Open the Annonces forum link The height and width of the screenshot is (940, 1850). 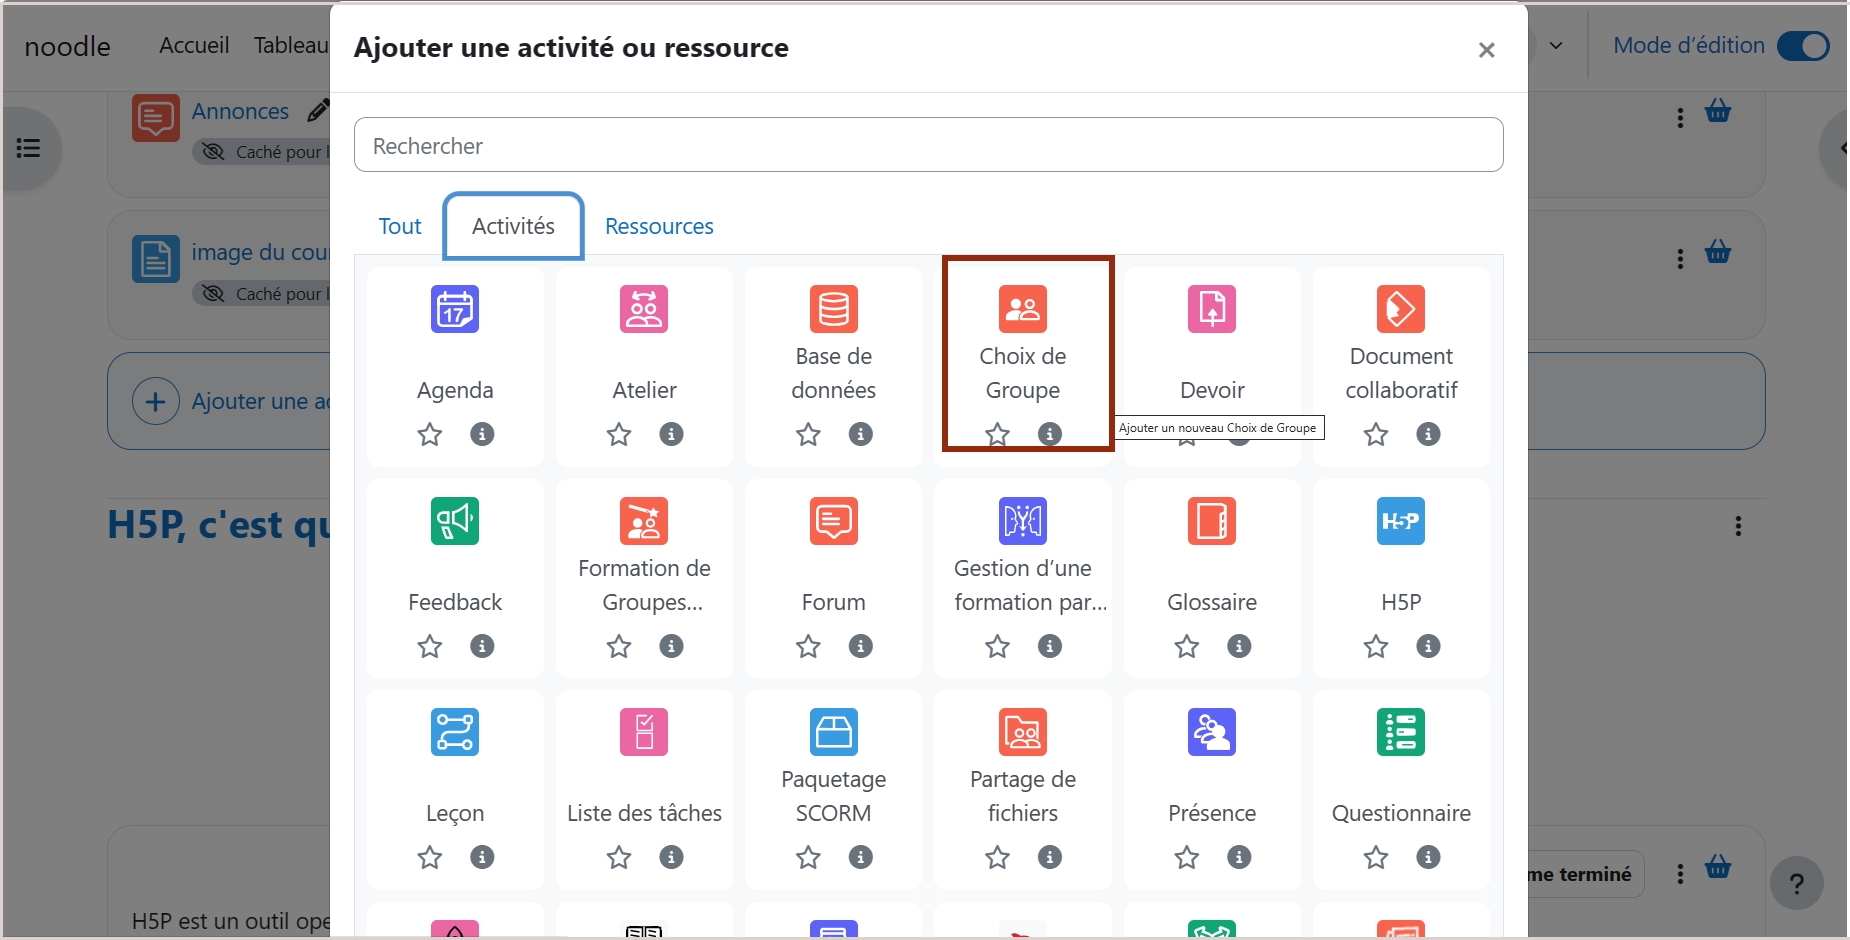point(240,111)
